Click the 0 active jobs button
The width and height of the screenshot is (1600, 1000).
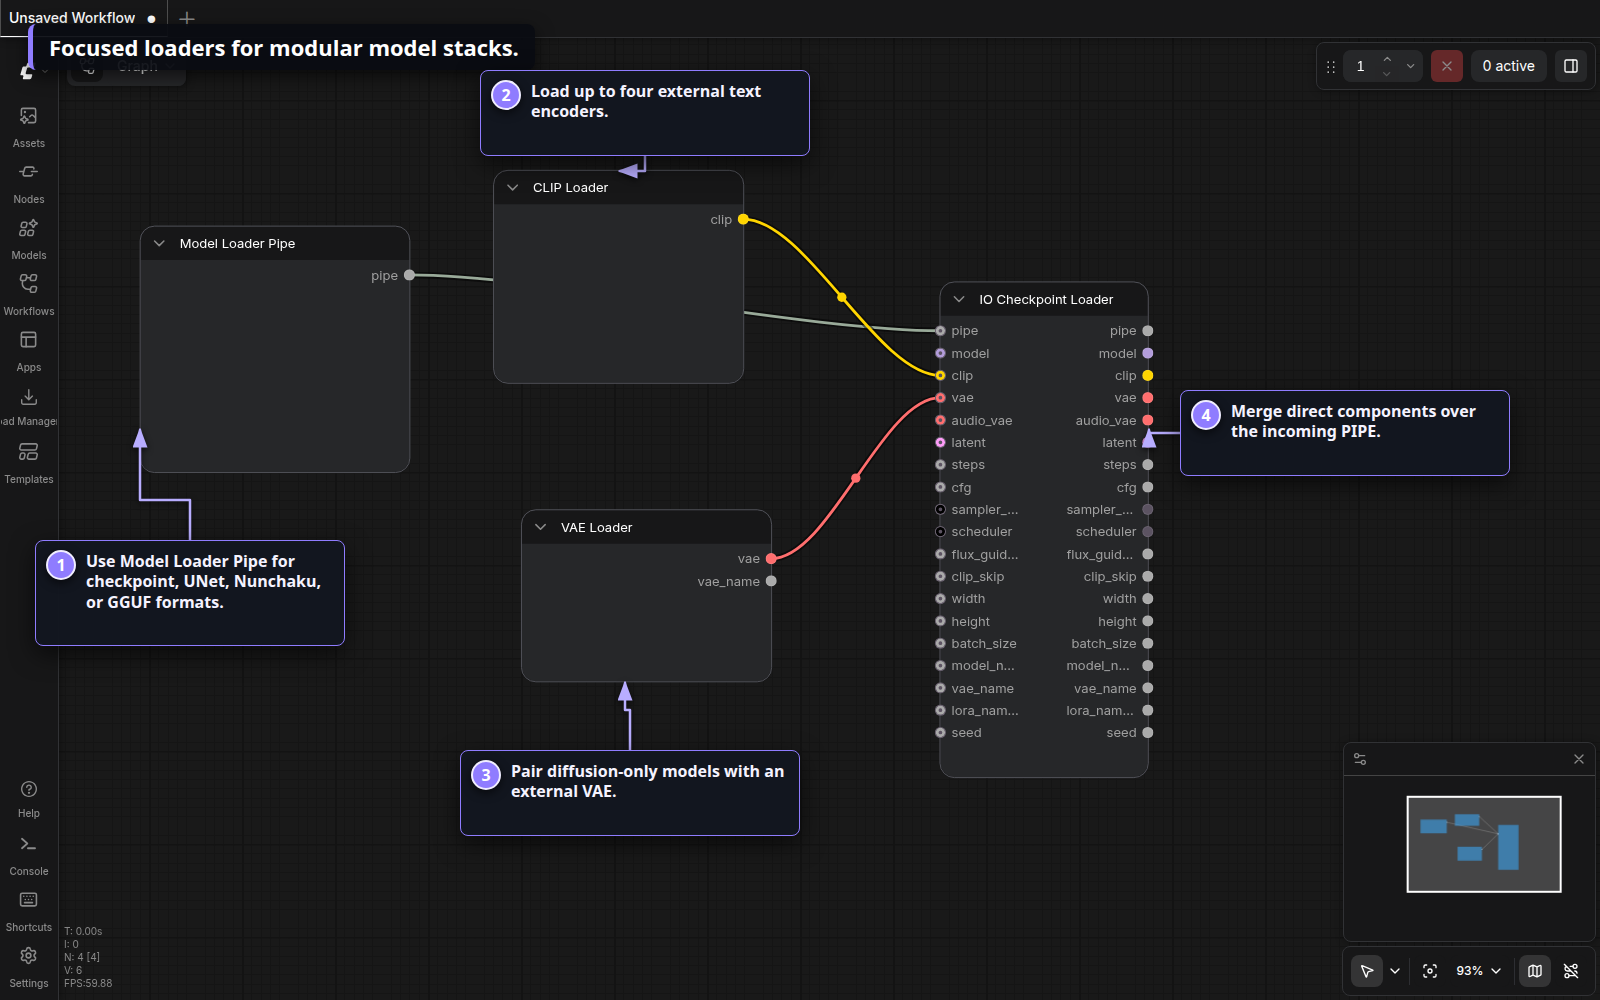tap(1508, 66)
